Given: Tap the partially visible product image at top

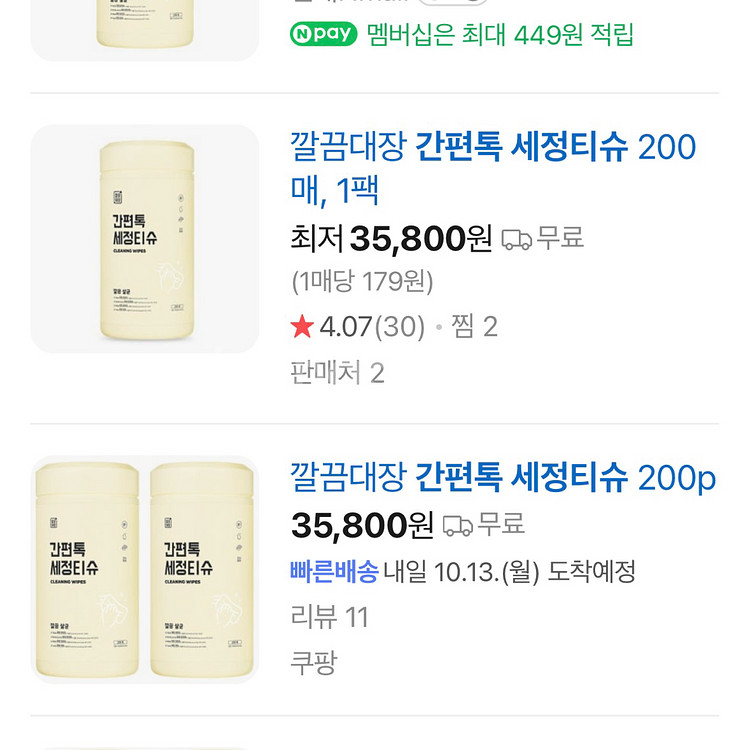Looking at the screenshot, I should (x=145, y=25).
